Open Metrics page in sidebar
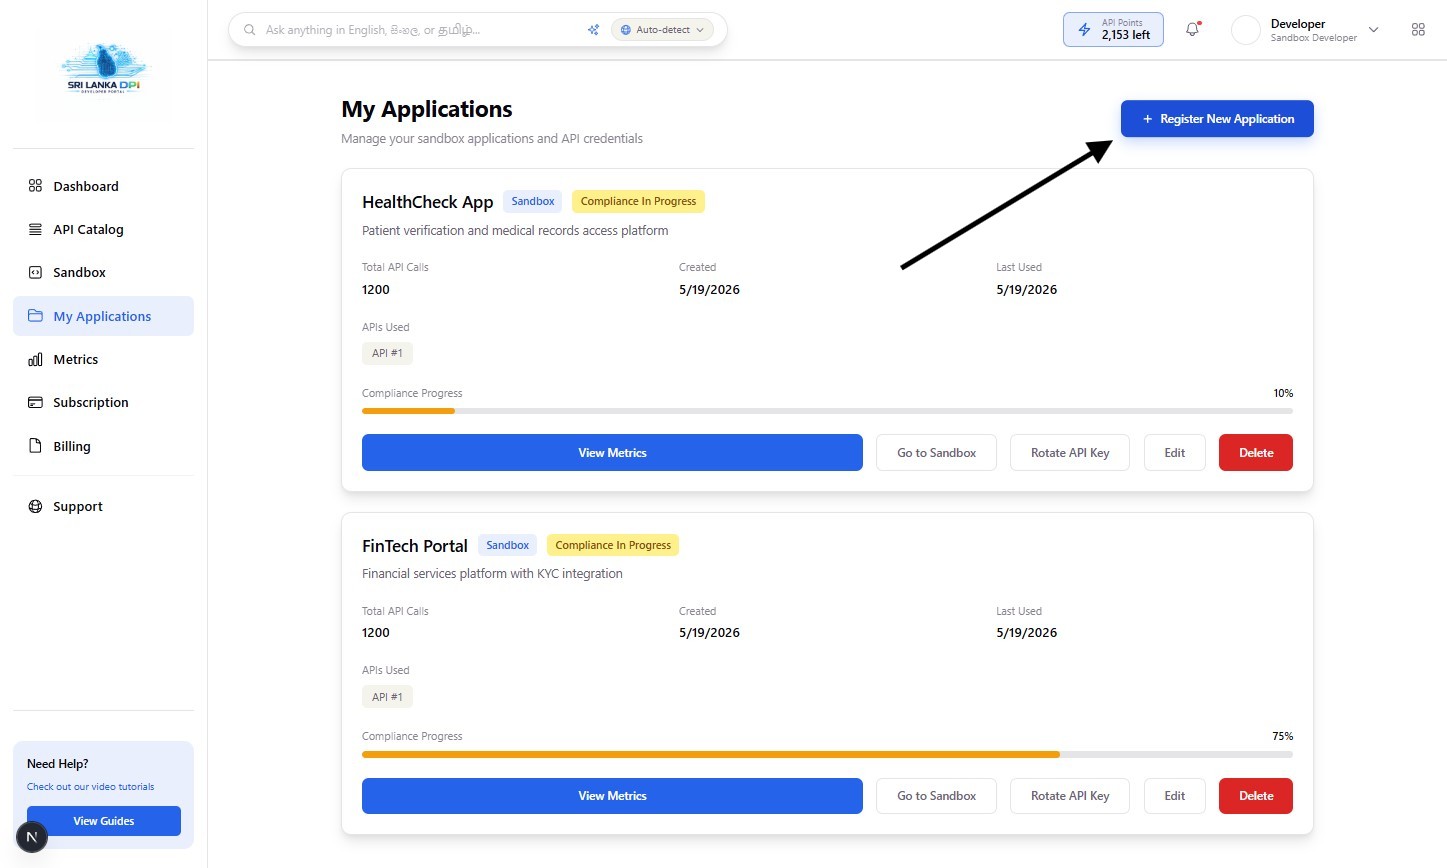Viewport: 1447px width, 868px height. point(103,359)
